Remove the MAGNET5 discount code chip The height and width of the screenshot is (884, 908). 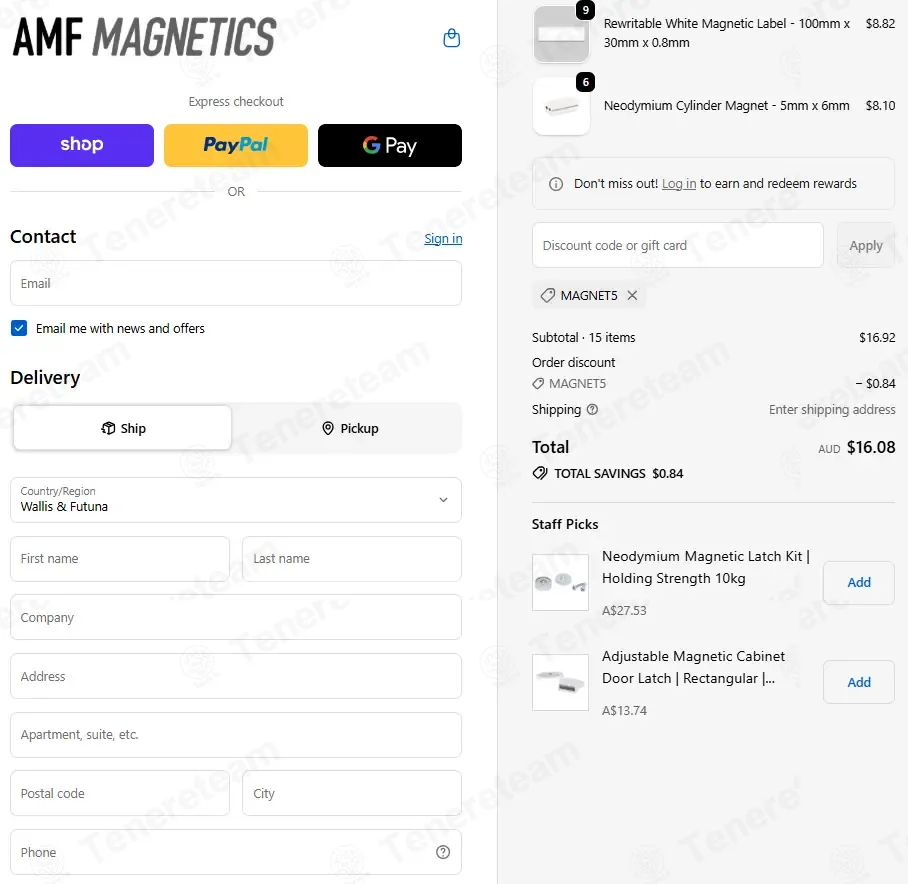632,295
